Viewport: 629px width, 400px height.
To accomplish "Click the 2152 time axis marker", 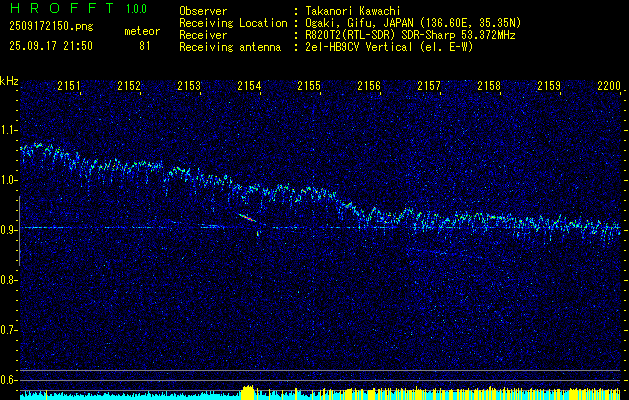I will [129, 87].
